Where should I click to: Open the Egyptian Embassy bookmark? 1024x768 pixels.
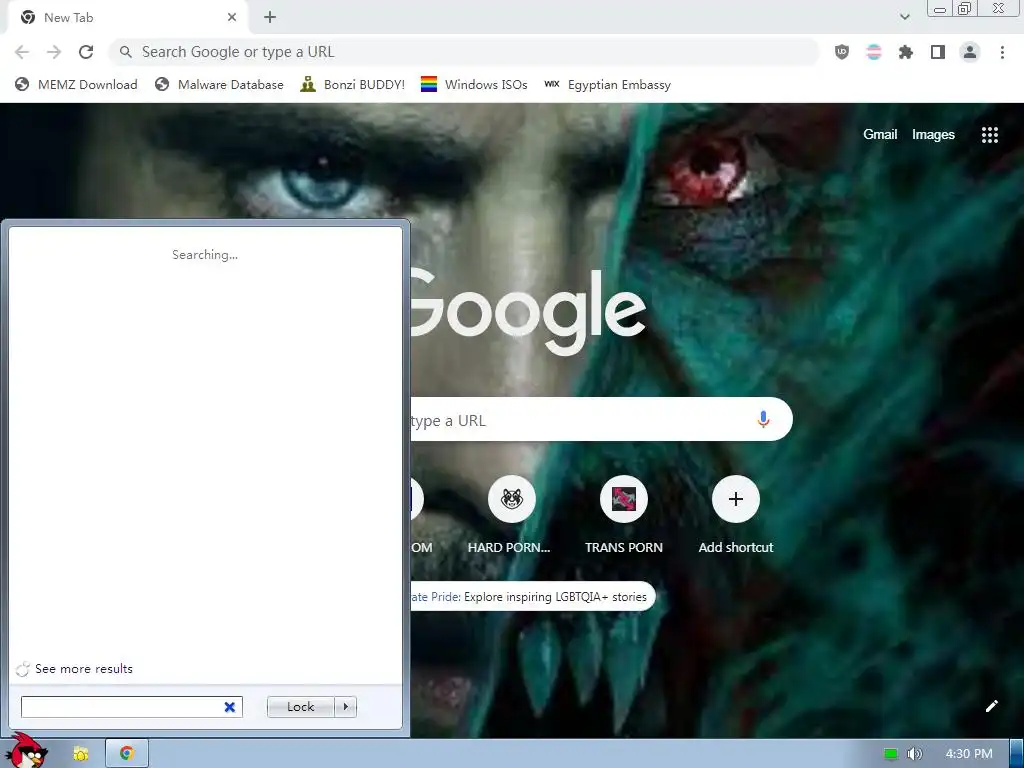pos(607,85)
